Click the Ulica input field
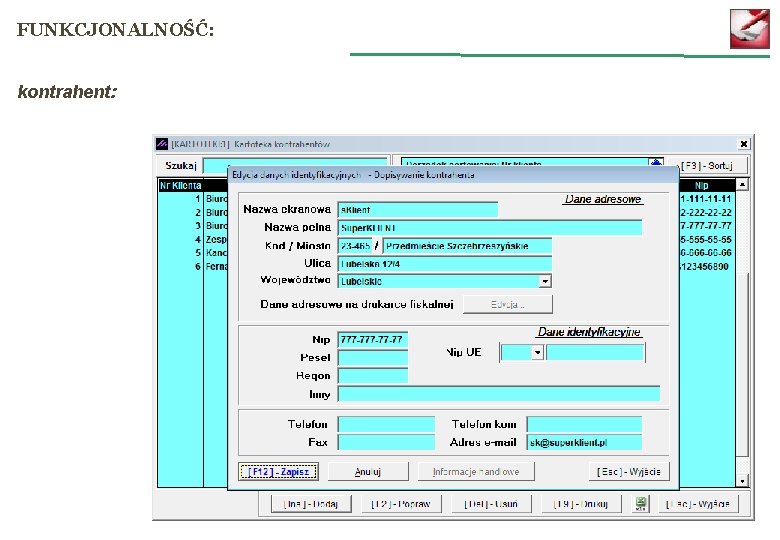Screen dimensions: 780x540 [x=445, y=264]
